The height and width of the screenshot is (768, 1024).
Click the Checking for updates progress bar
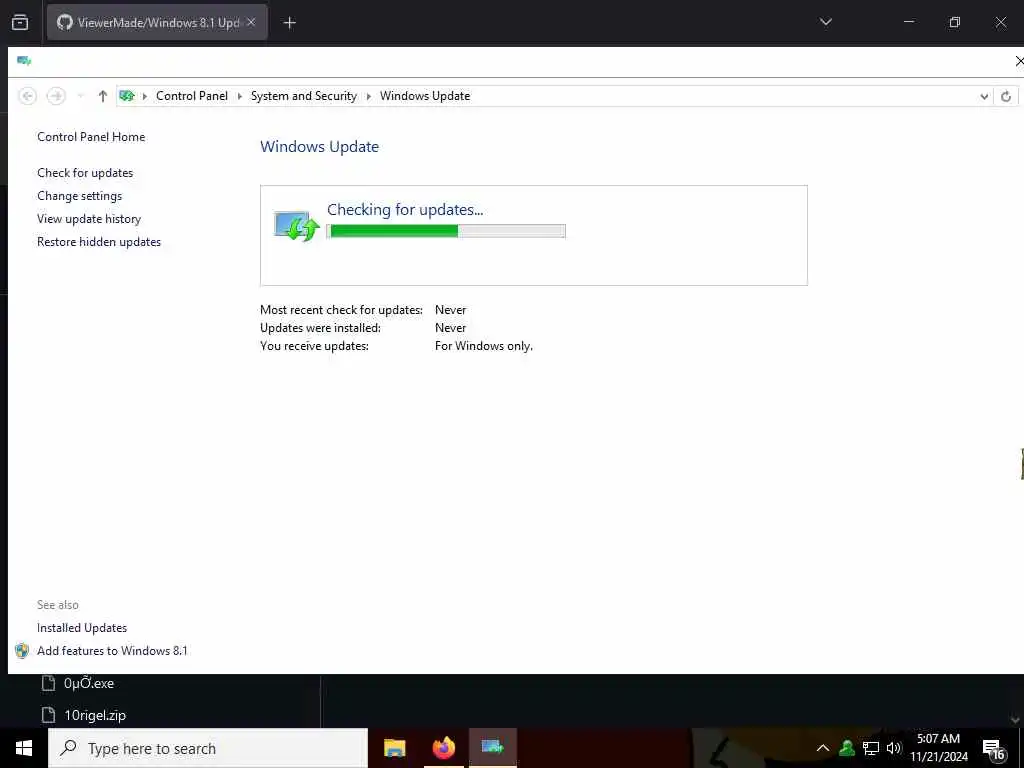[x=446, y=231]
